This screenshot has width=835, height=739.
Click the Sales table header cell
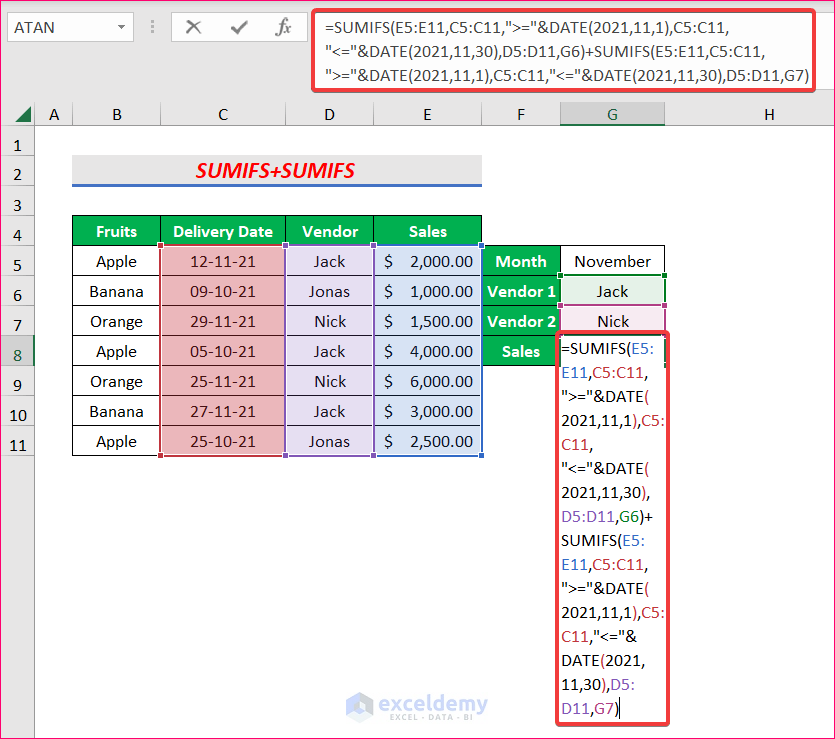tap(428, 231)
